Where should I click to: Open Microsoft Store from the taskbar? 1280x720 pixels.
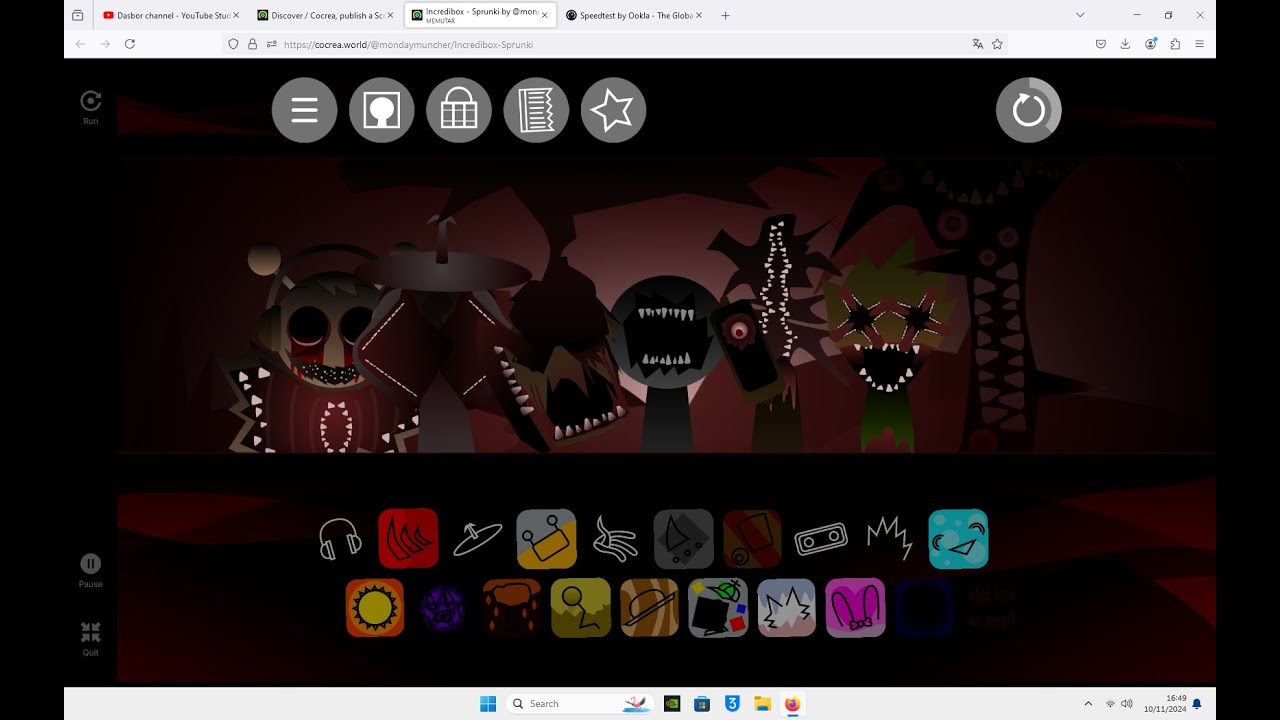point(702,704)
